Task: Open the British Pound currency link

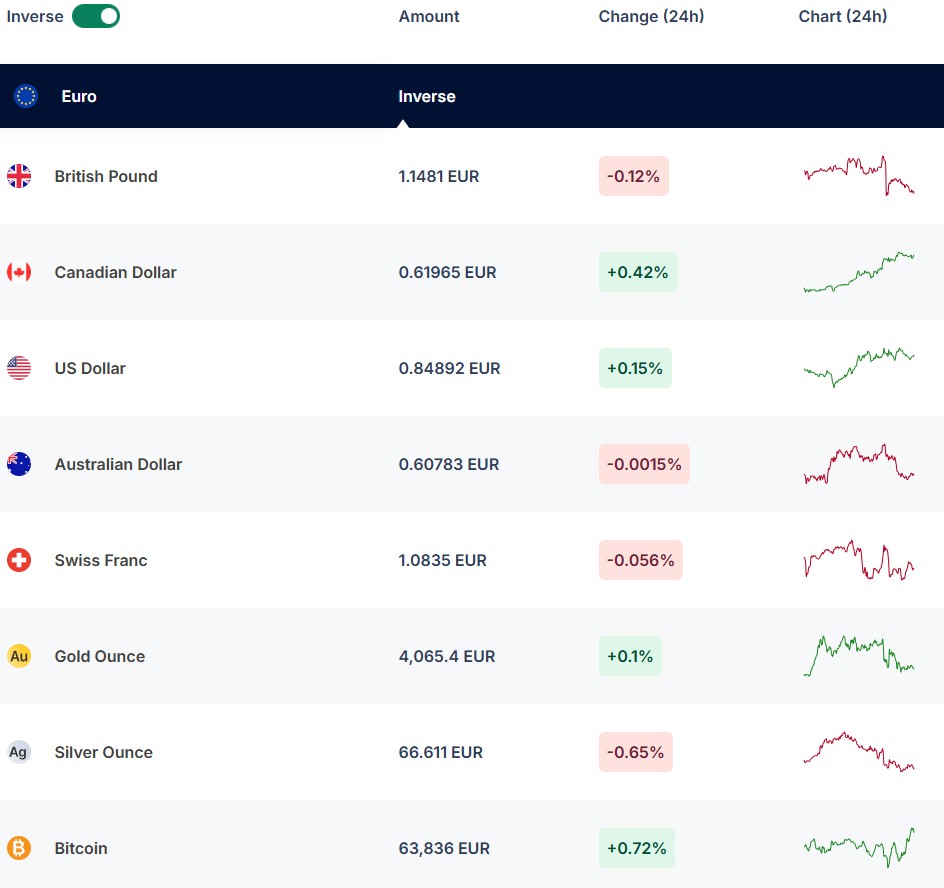Action: click(106, 176)
